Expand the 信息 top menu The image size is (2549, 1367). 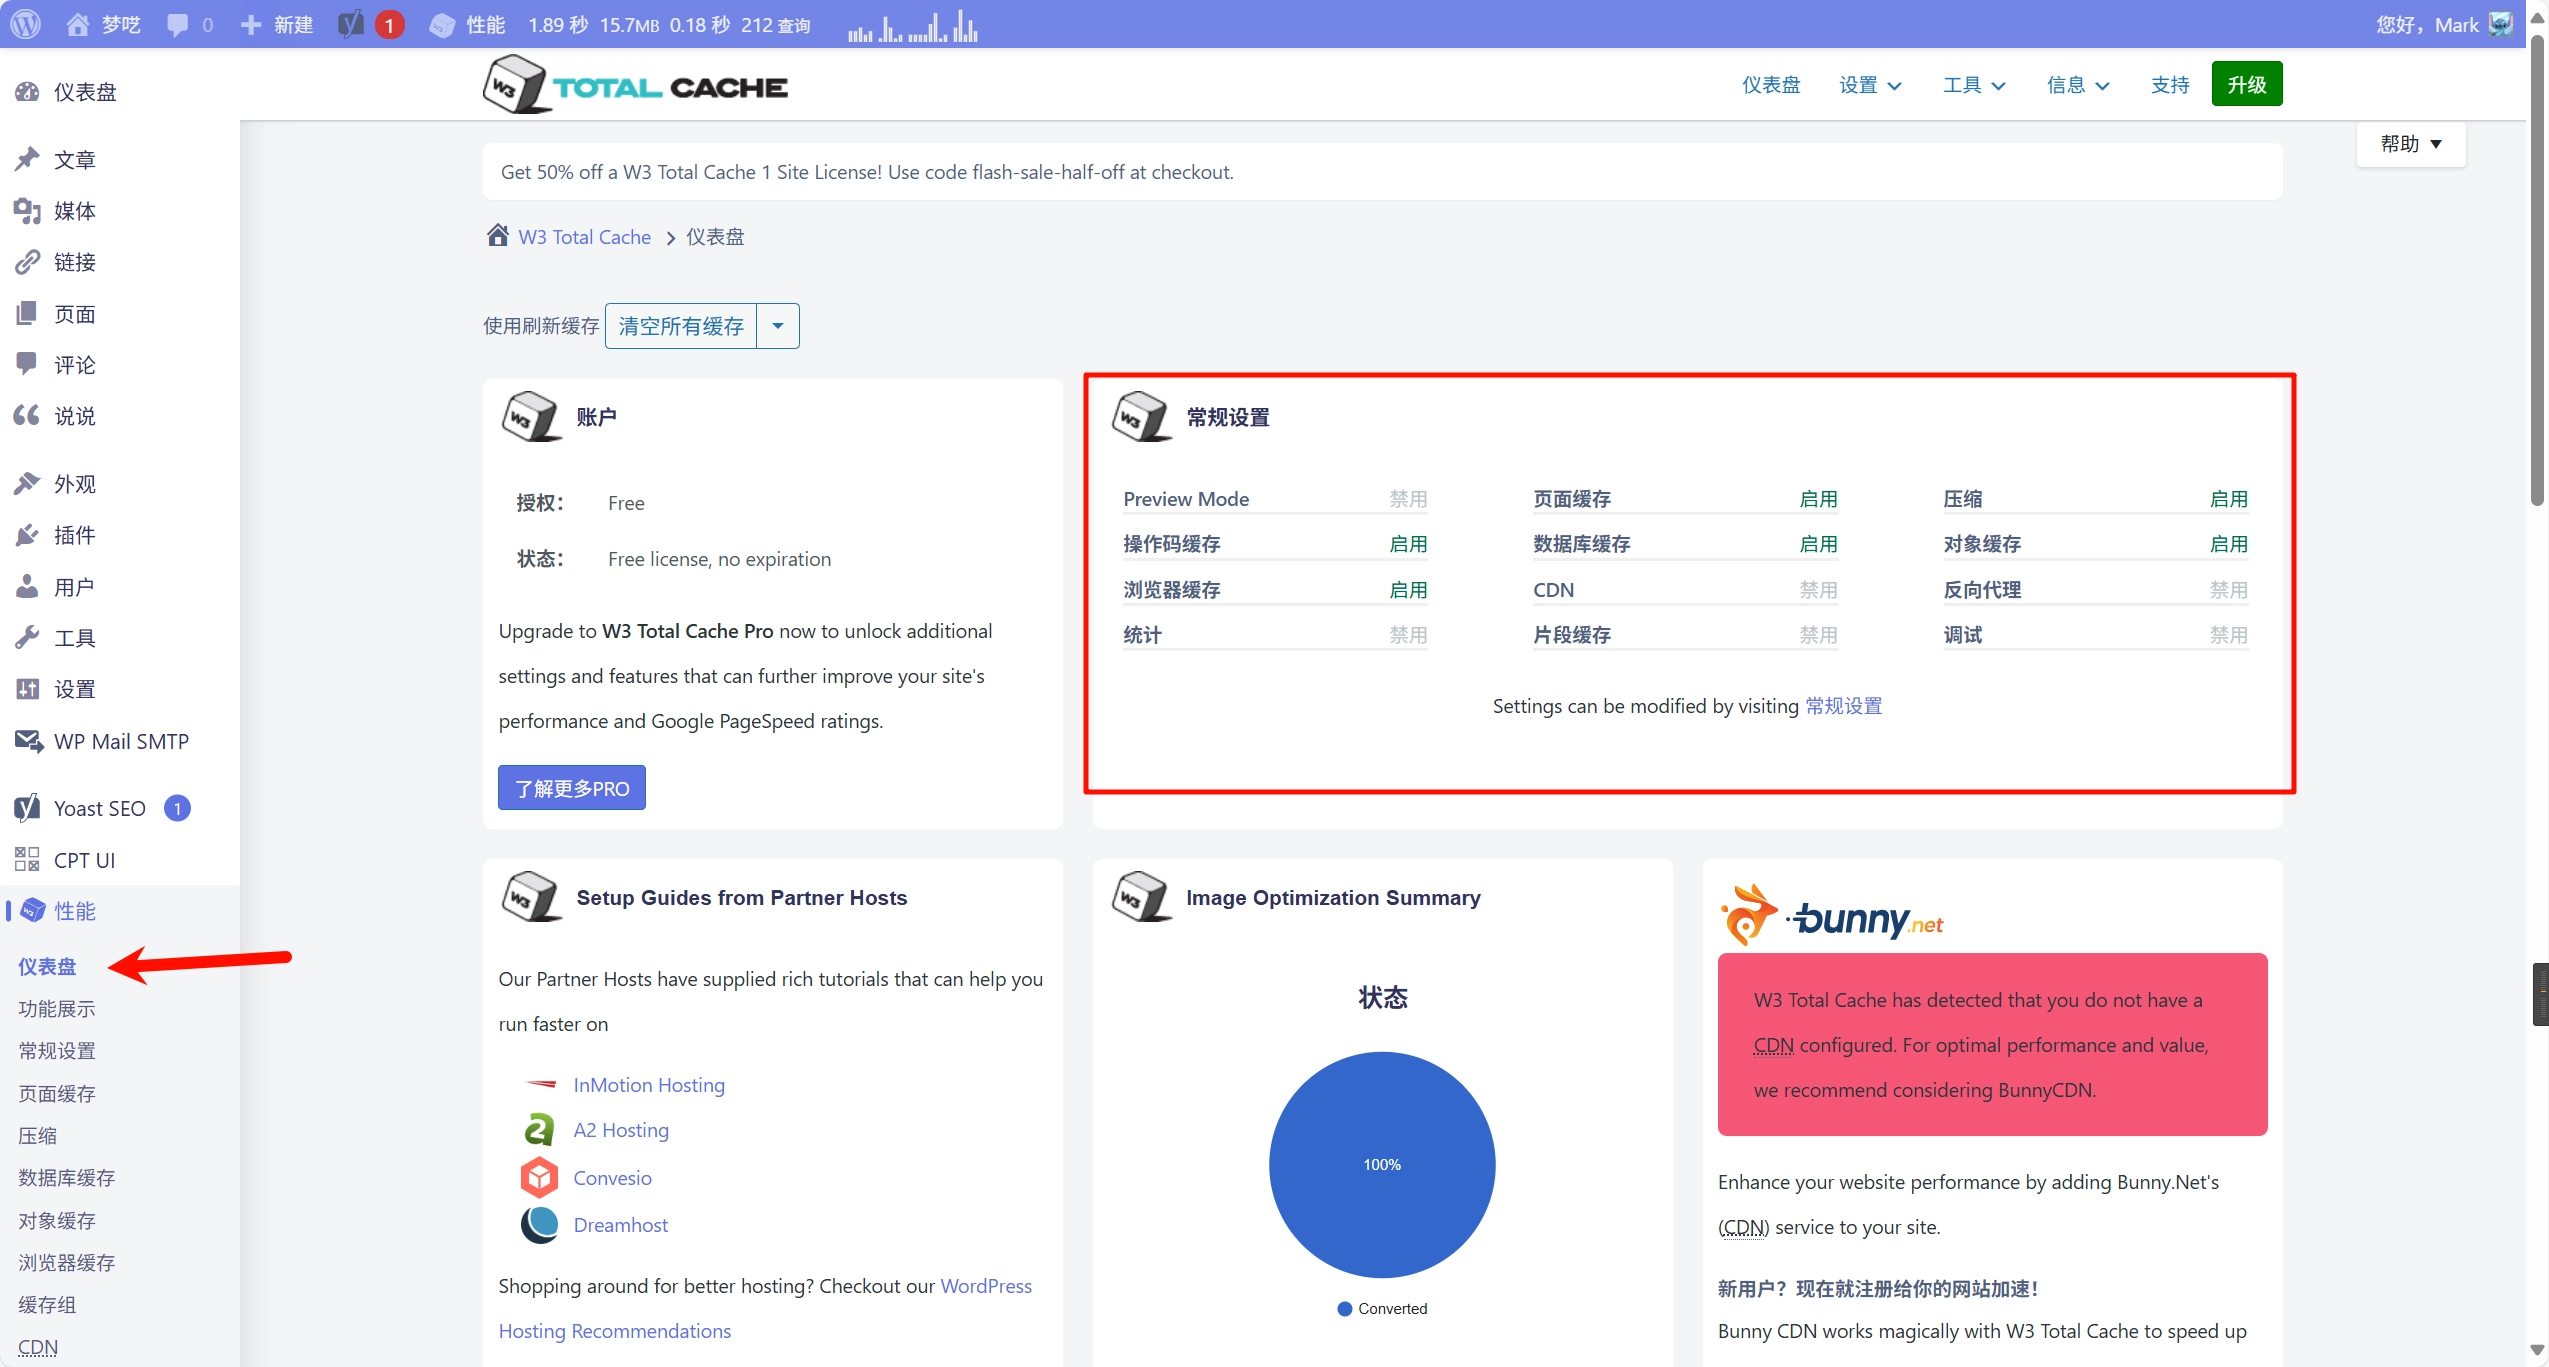(2078, 85)
